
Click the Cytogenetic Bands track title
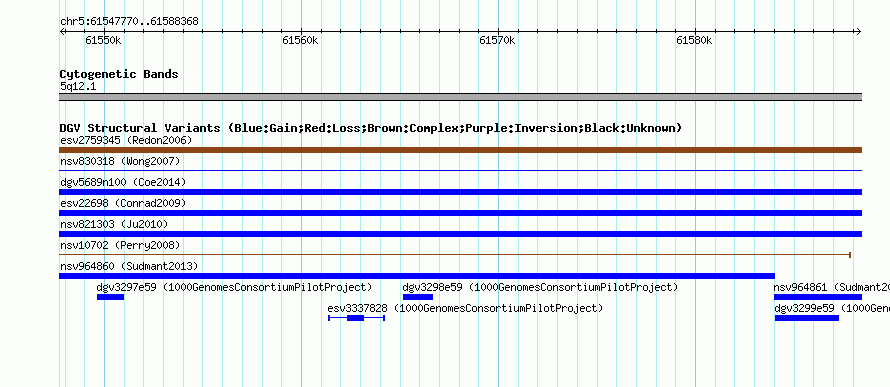pos(119,74)
